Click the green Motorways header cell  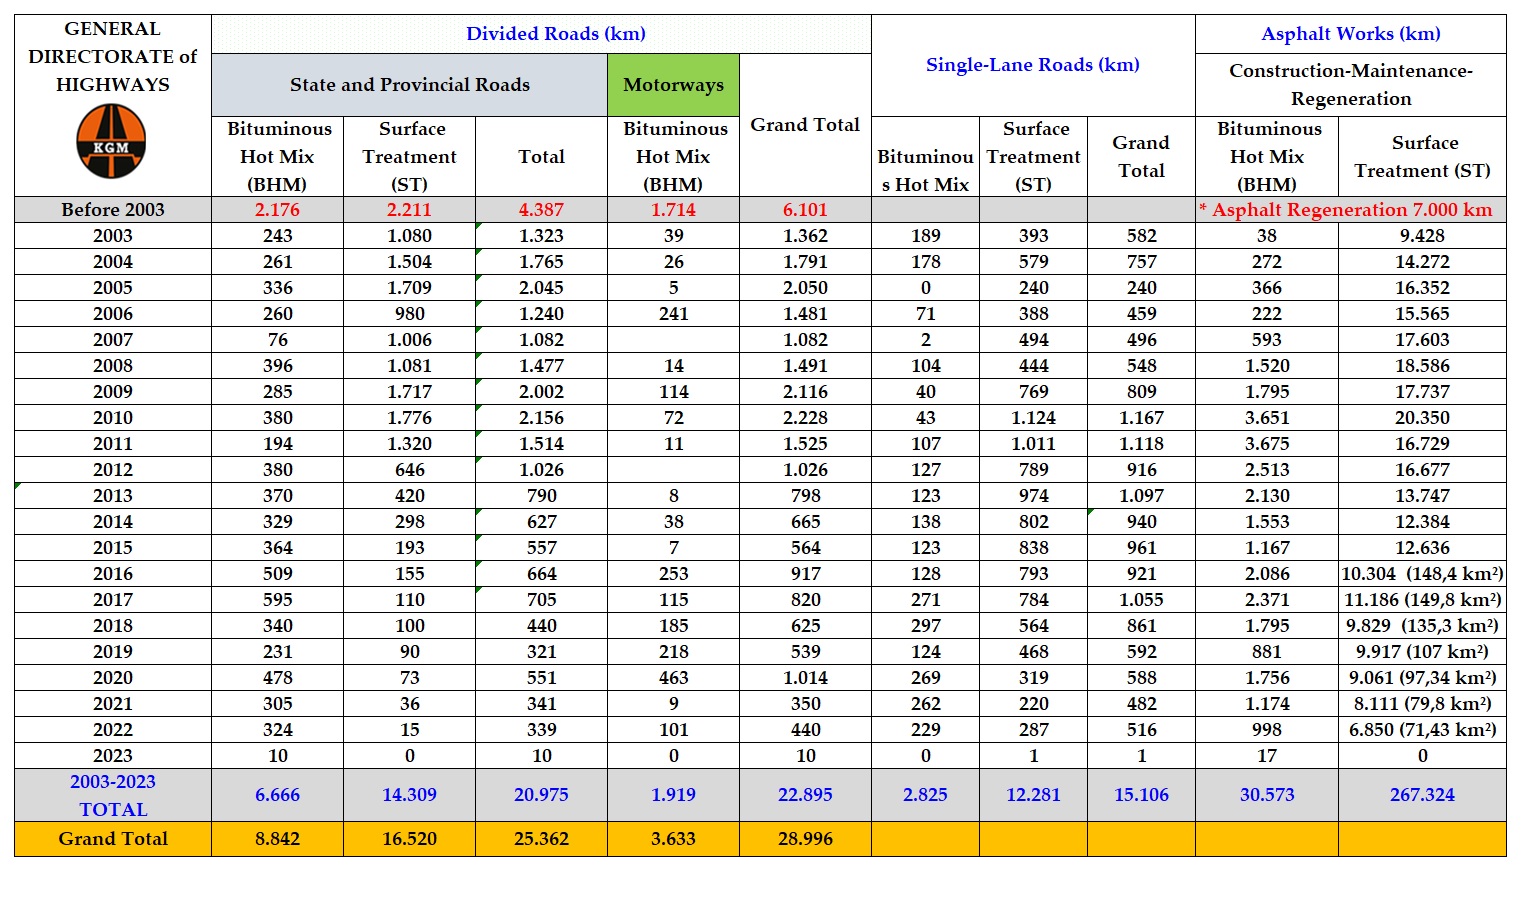673,85
